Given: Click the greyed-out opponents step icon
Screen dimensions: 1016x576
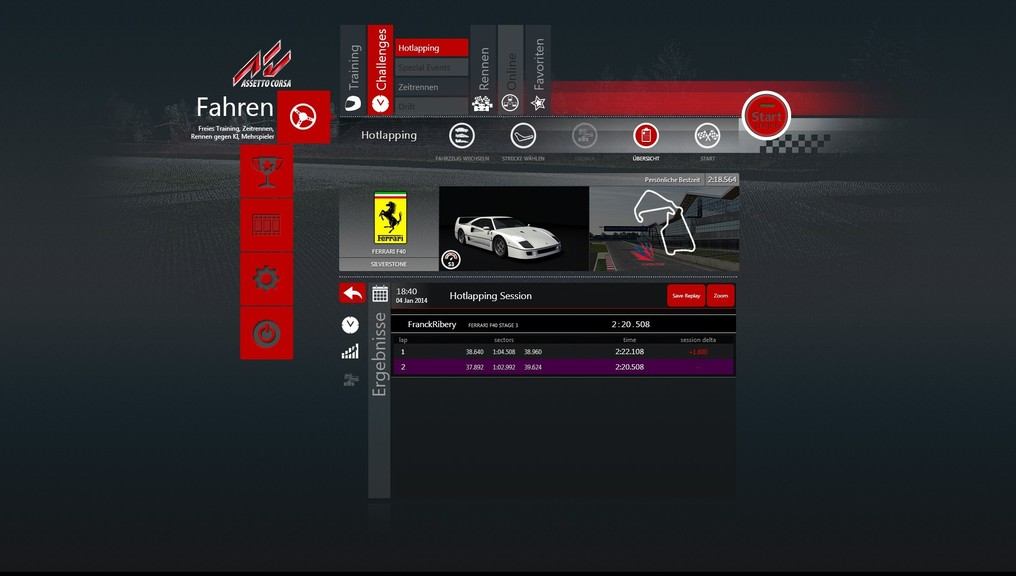Looking at the screenshot, I should click(x=584, y=136).
